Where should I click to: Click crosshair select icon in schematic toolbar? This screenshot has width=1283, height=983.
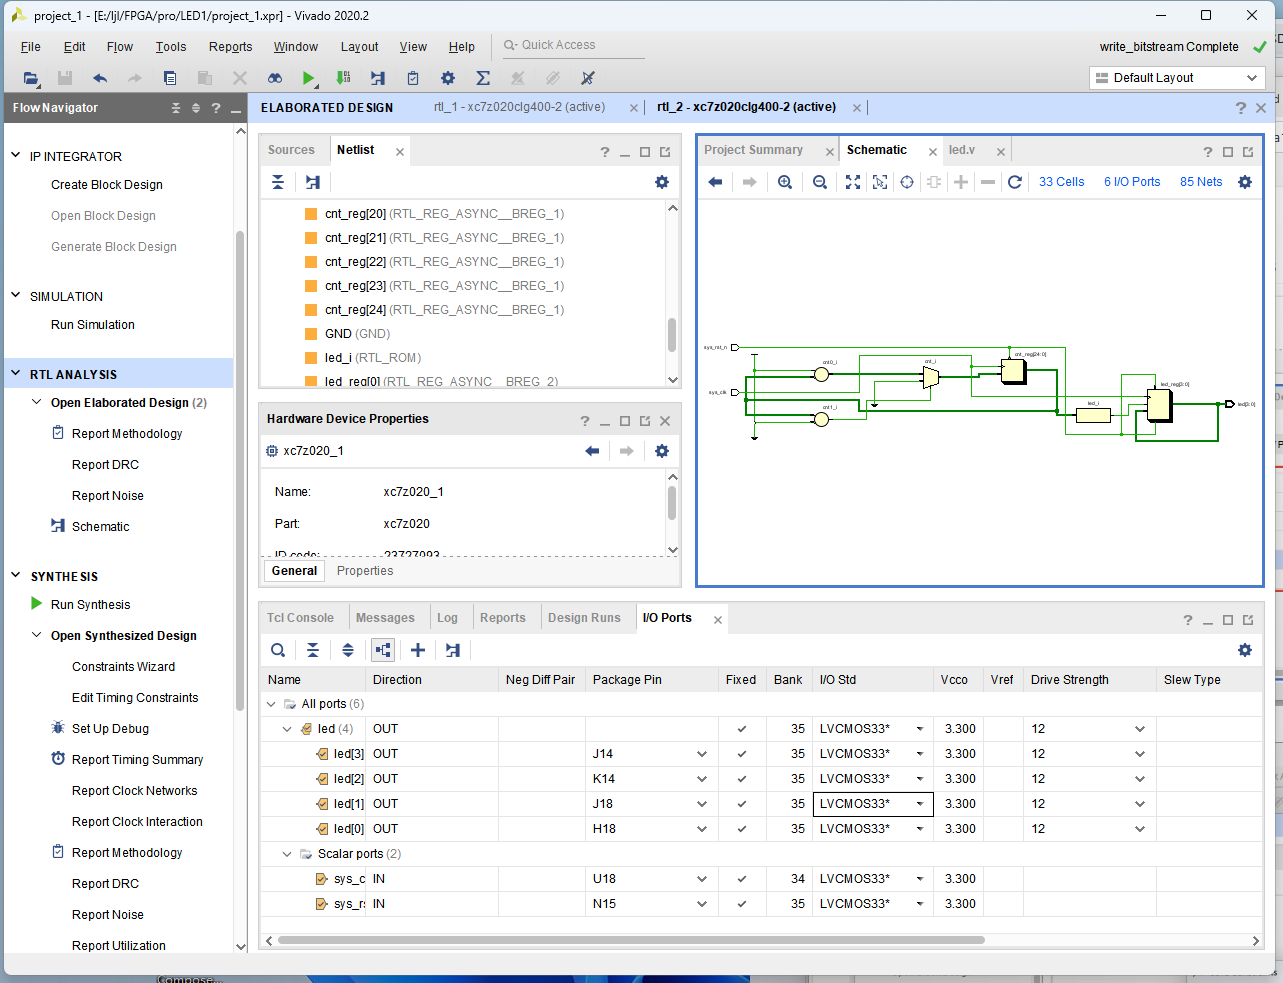[x=907, y=182]
